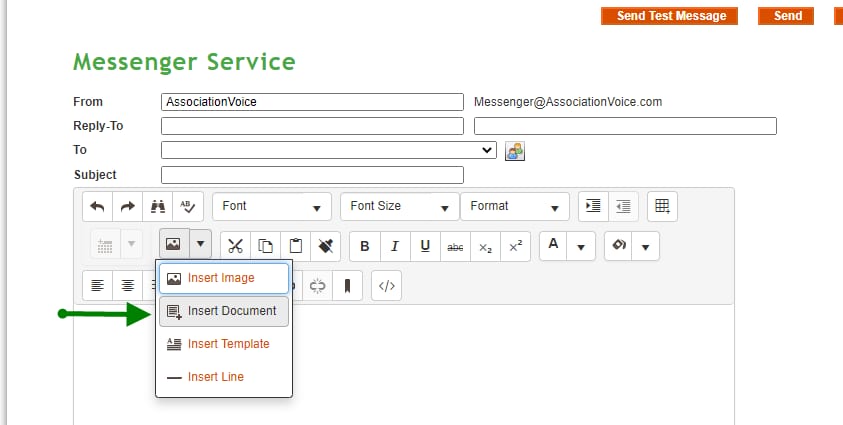Click the decrease indent icon
Screen dimensions: 843x425
coord(623,206)
